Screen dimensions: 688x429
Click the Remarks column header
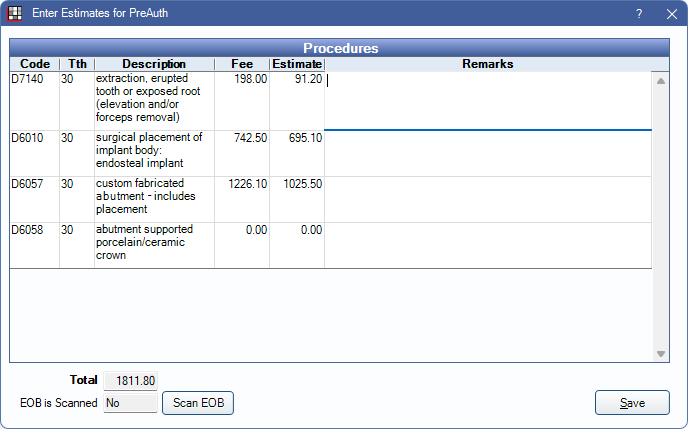point(488,64)
